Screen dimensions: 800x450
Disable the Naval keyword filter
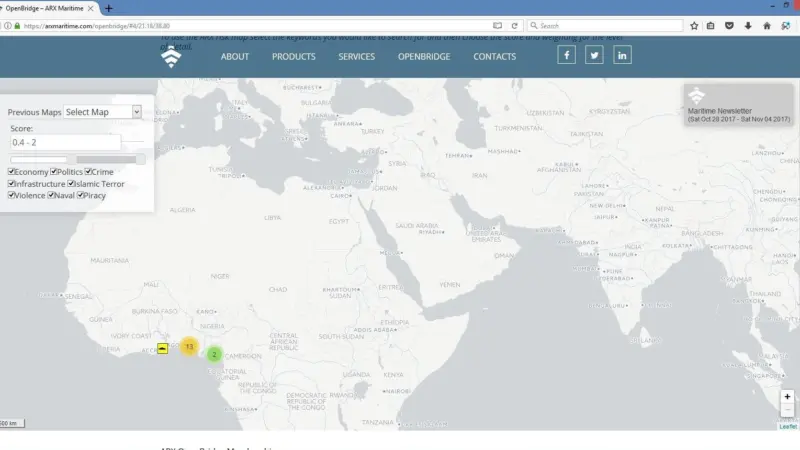tap(51, 195)
